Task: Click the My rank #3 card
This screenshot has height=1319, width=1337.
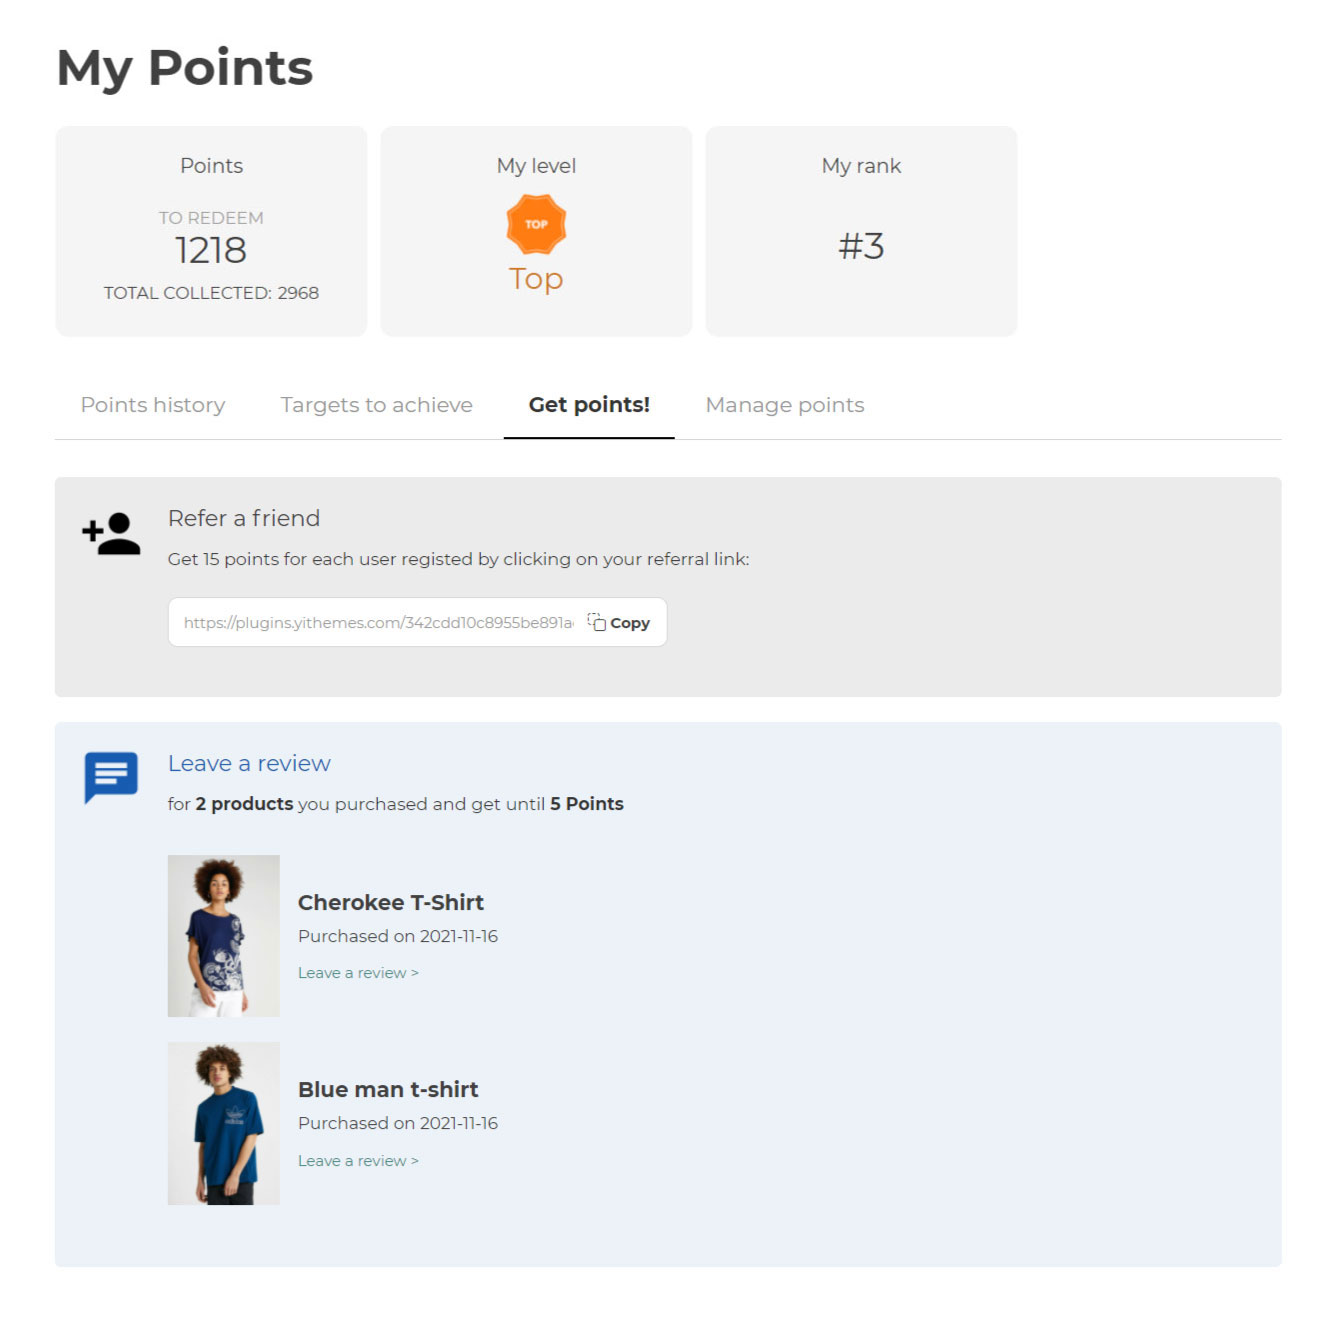Action: tap(861, 232)
